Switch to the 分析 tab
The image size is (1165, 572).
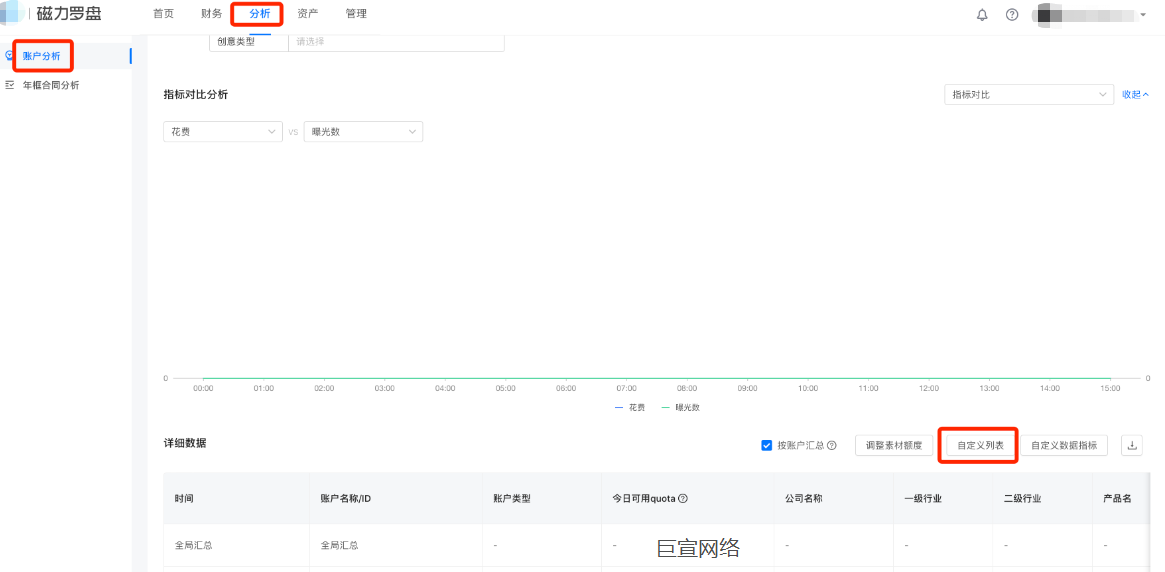[x=260, y=14]
